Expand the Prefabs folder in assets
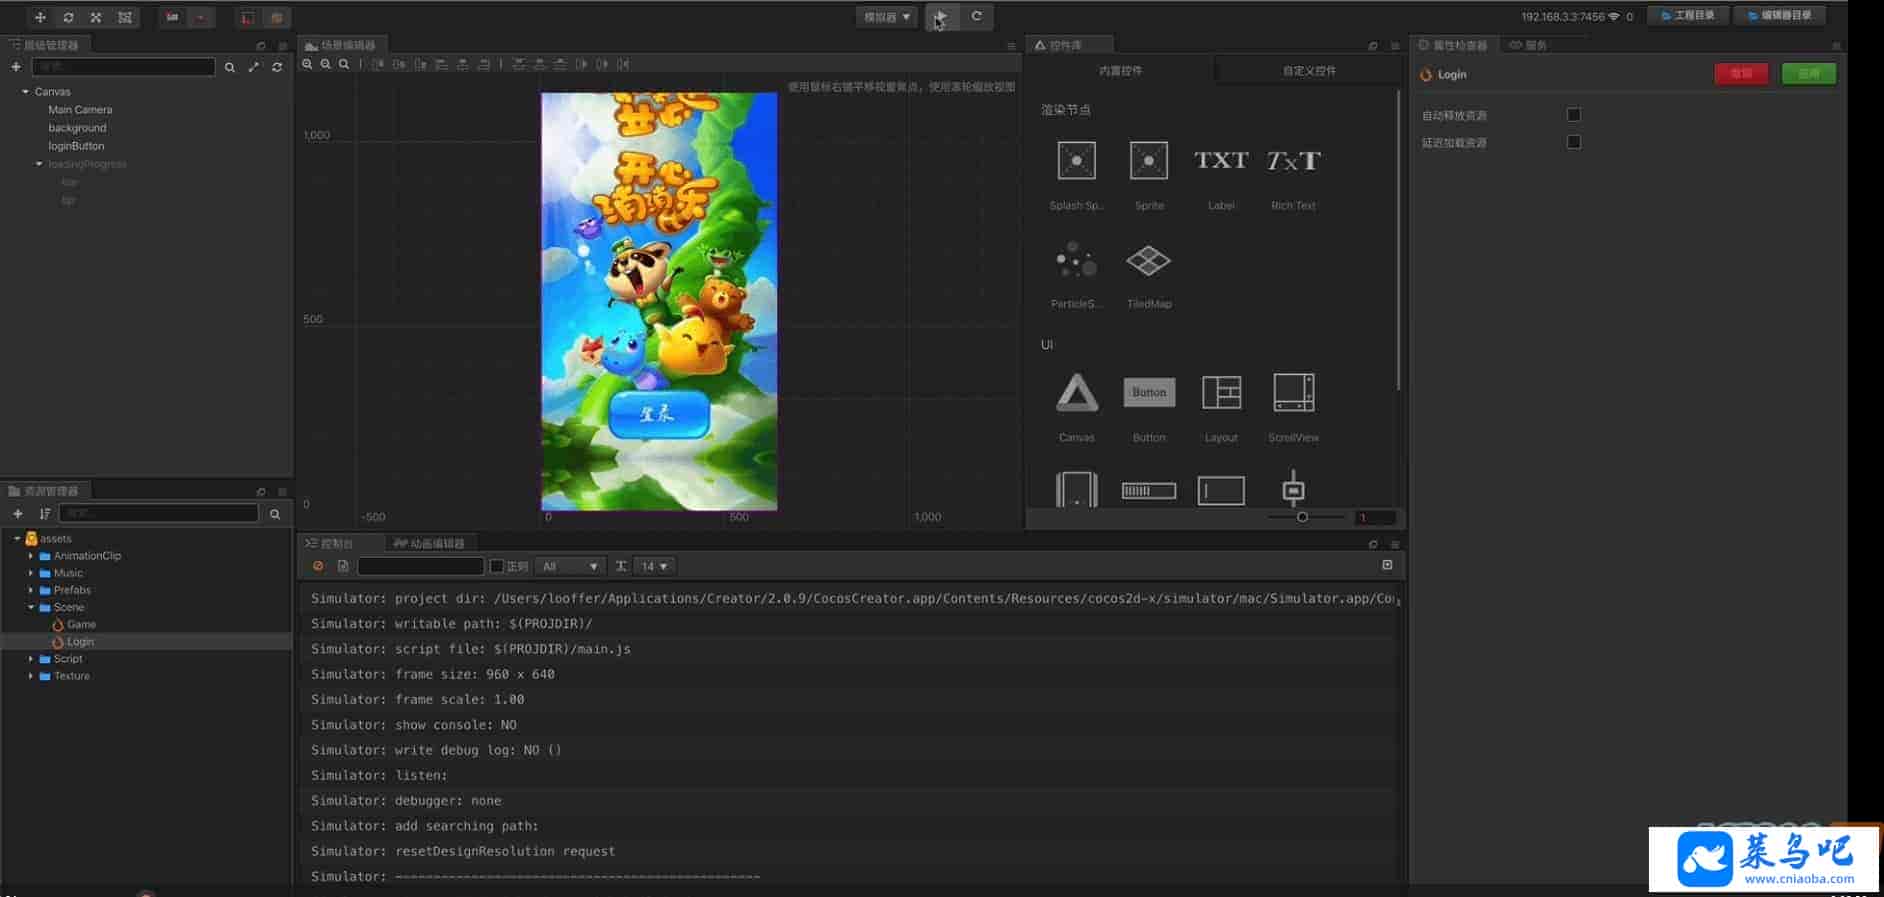The width and height of the screenshot is (1884, 897). coord(31,590)
